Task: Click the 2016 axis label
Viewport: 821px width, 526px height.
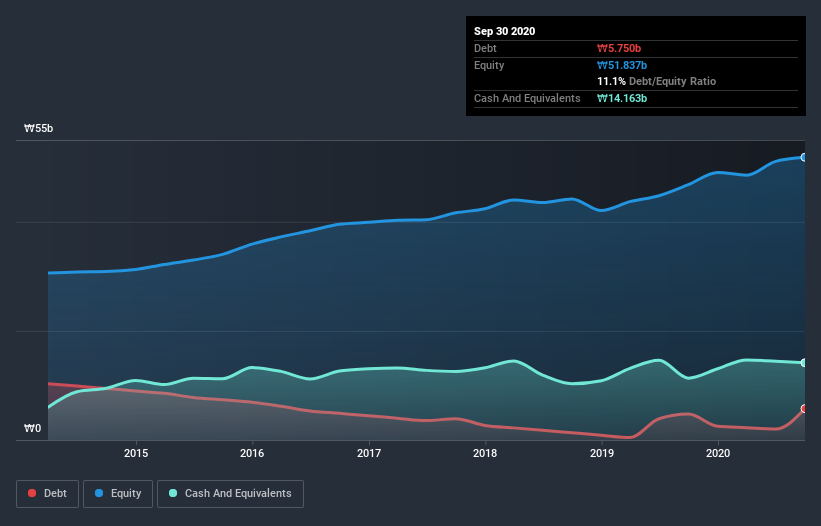Action: pyautogui.click(x=252, y=453)
